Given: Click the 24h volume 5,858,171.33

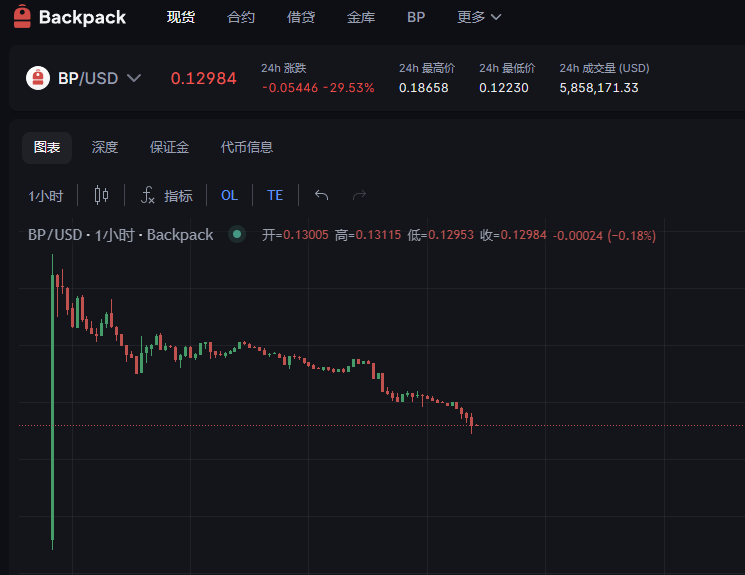Looking at the screenshot, I should 599,88.
